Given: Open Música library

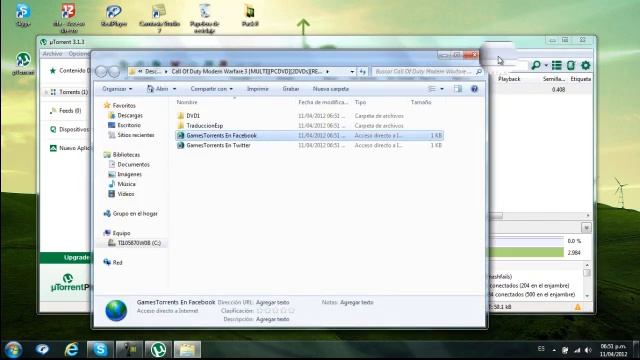Looking at the screenshot, I should pos(122,184).
